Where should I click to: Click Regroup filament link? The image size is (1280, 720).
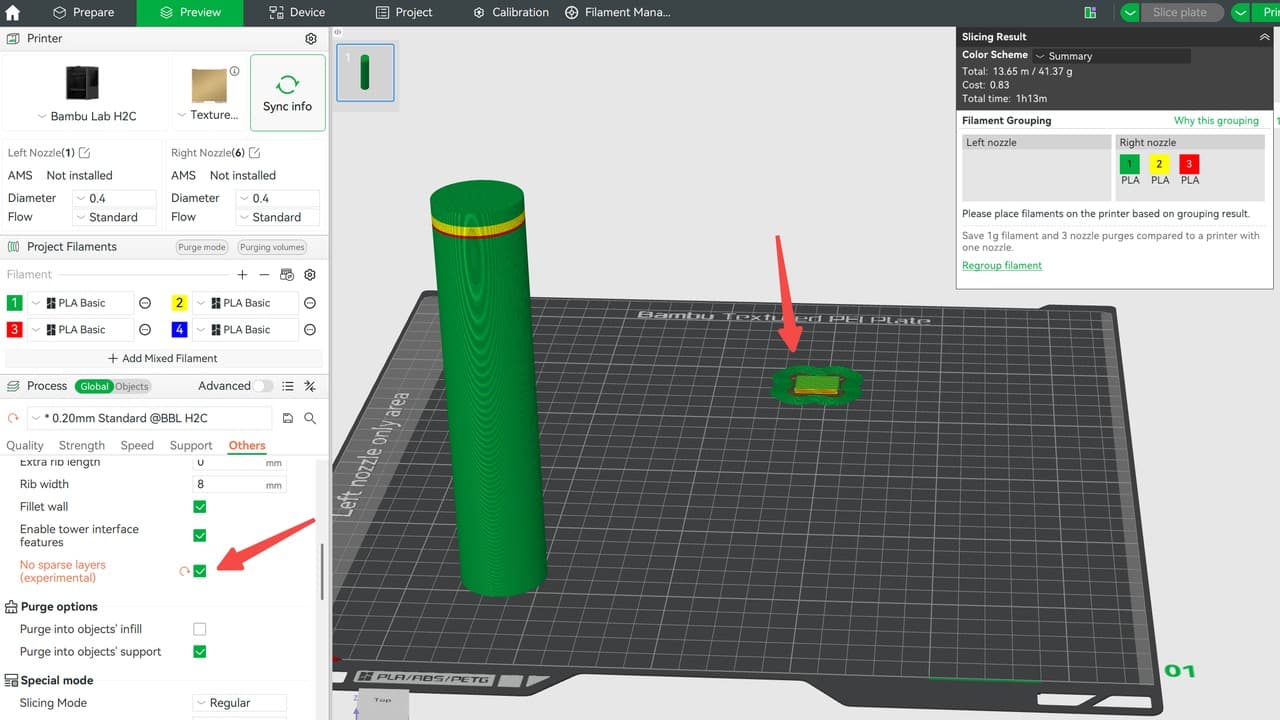tap(1002, 266)
